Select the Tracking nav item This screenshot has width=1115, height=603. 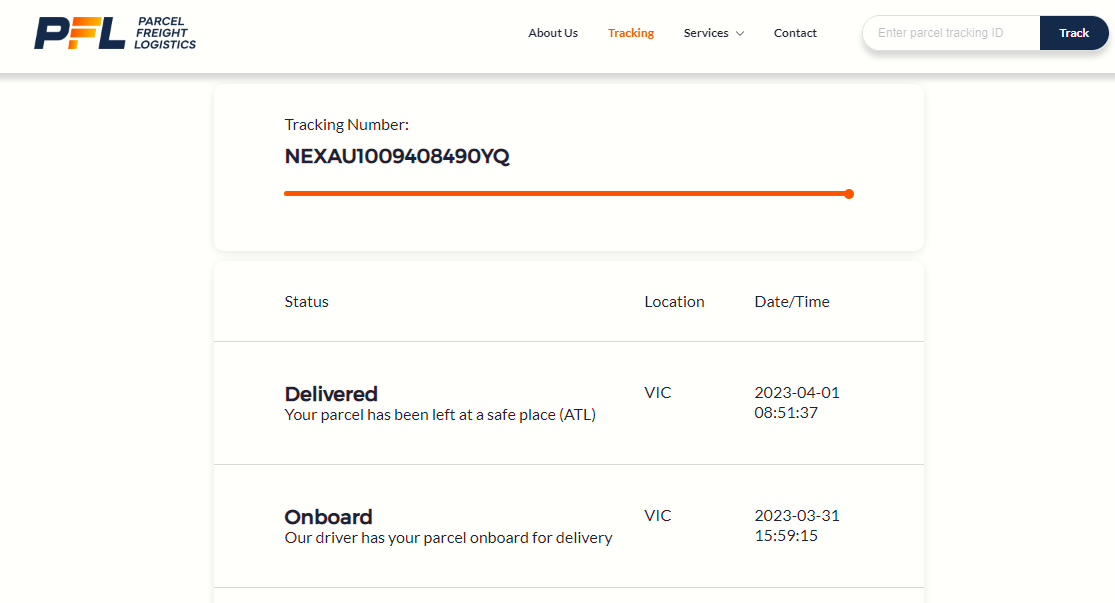(631, 33)
